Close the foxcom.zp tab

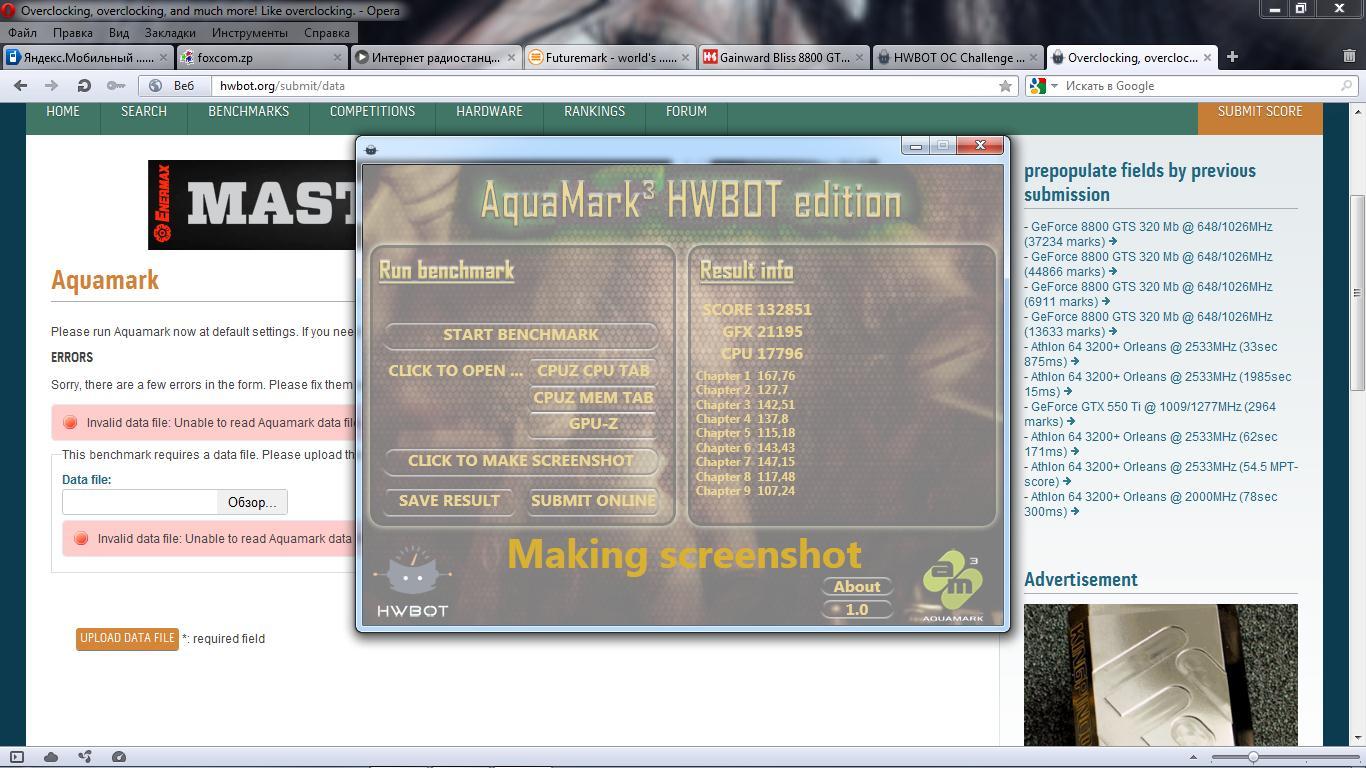[337, 58]
